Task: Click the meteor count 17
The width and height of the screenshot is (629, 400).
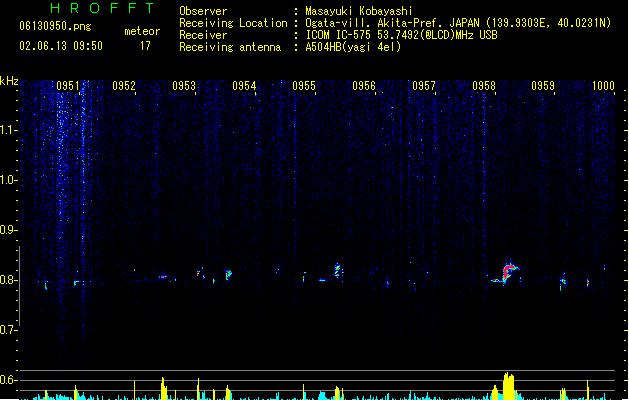Action: click(x=145, y=46)
